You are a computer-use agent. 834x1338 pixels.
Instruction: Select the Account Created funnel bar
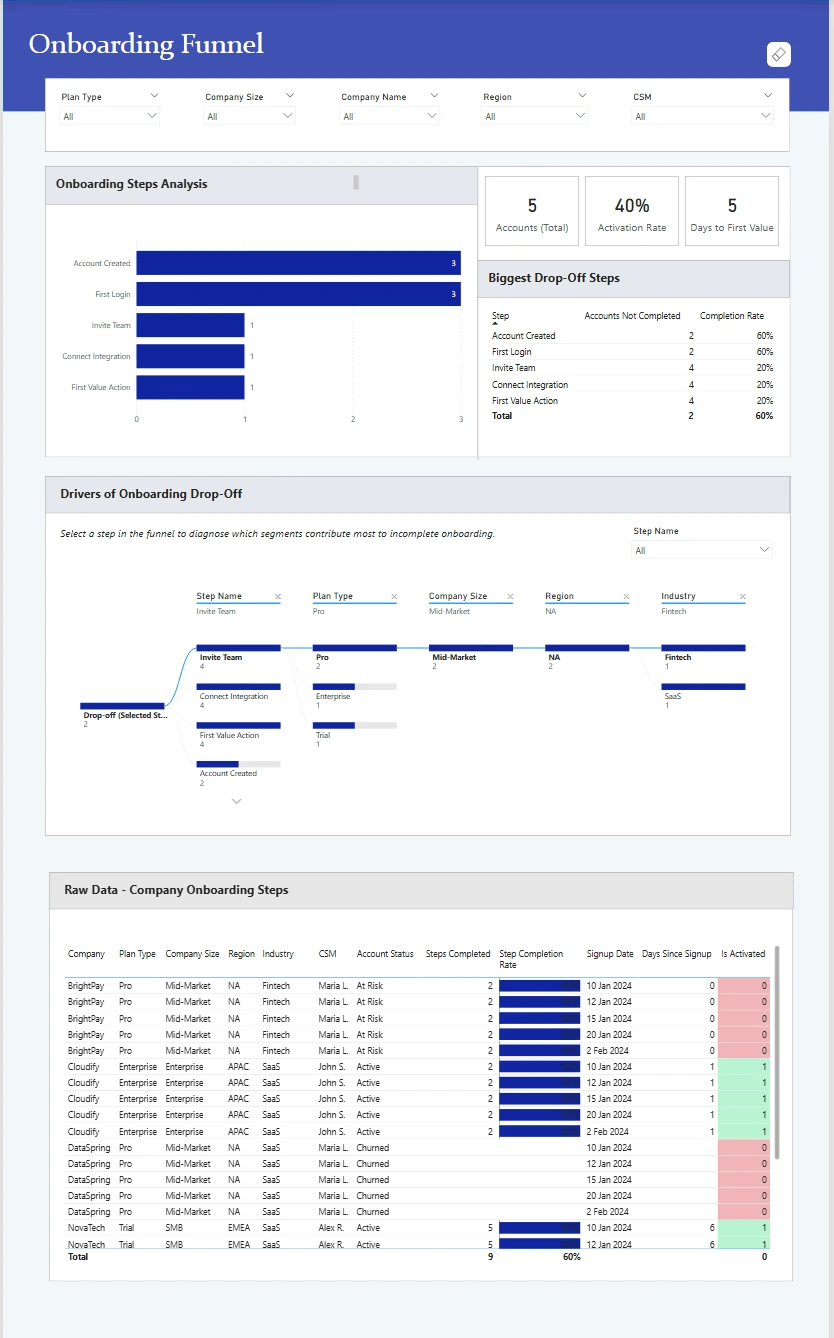click(298, 263)
